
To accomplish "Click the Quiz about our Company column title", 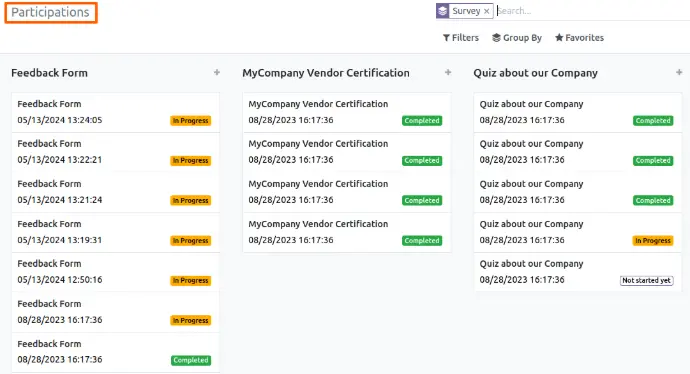I will 536,73.
